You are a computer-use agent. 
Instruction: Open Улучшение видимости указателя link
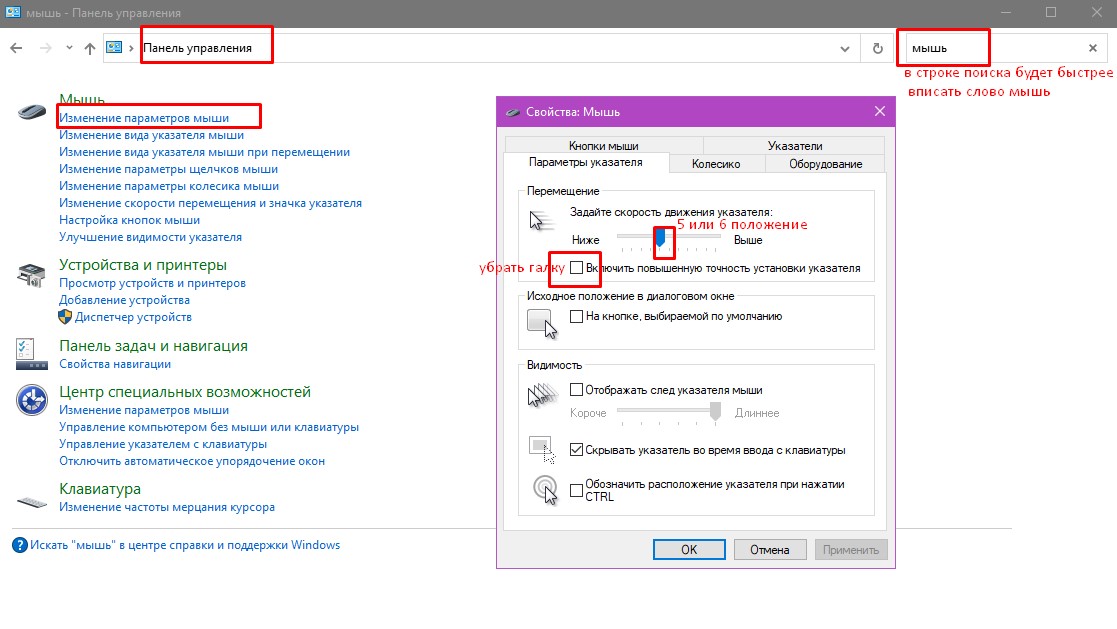click(x=150, y=237)
